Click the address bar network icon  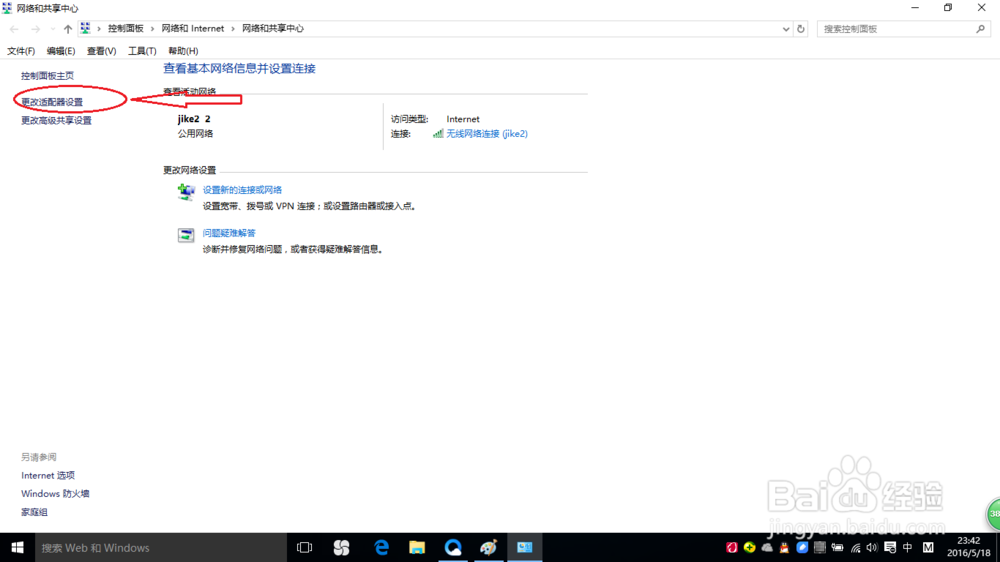85,28
